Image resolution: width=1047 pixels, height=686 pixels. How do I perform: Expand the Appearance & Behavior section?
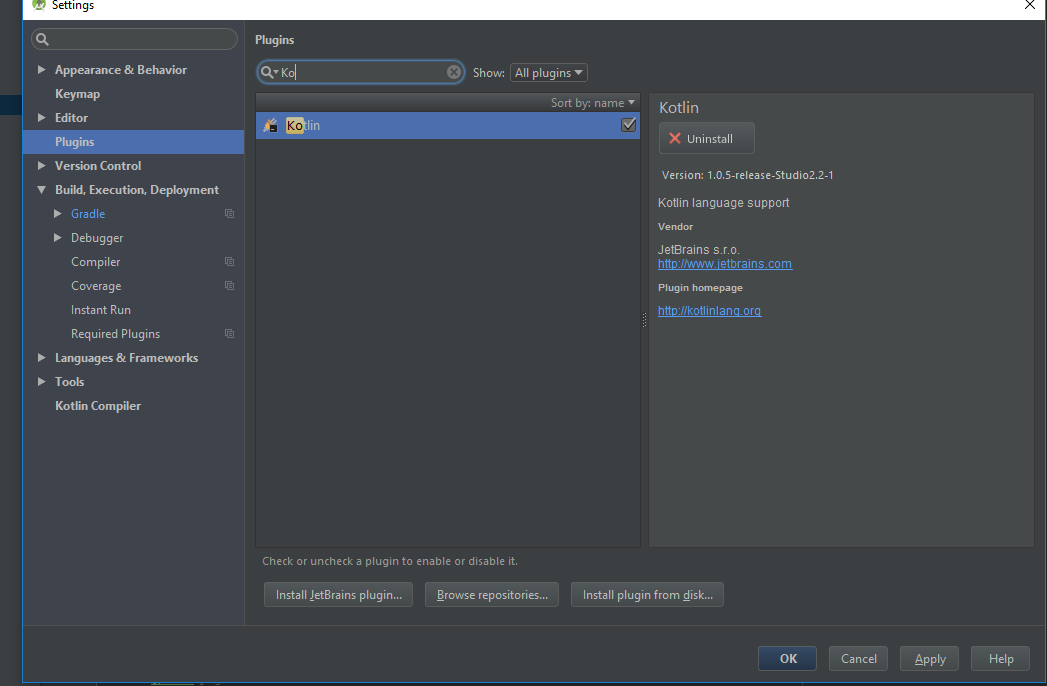(x=41, y=69)
